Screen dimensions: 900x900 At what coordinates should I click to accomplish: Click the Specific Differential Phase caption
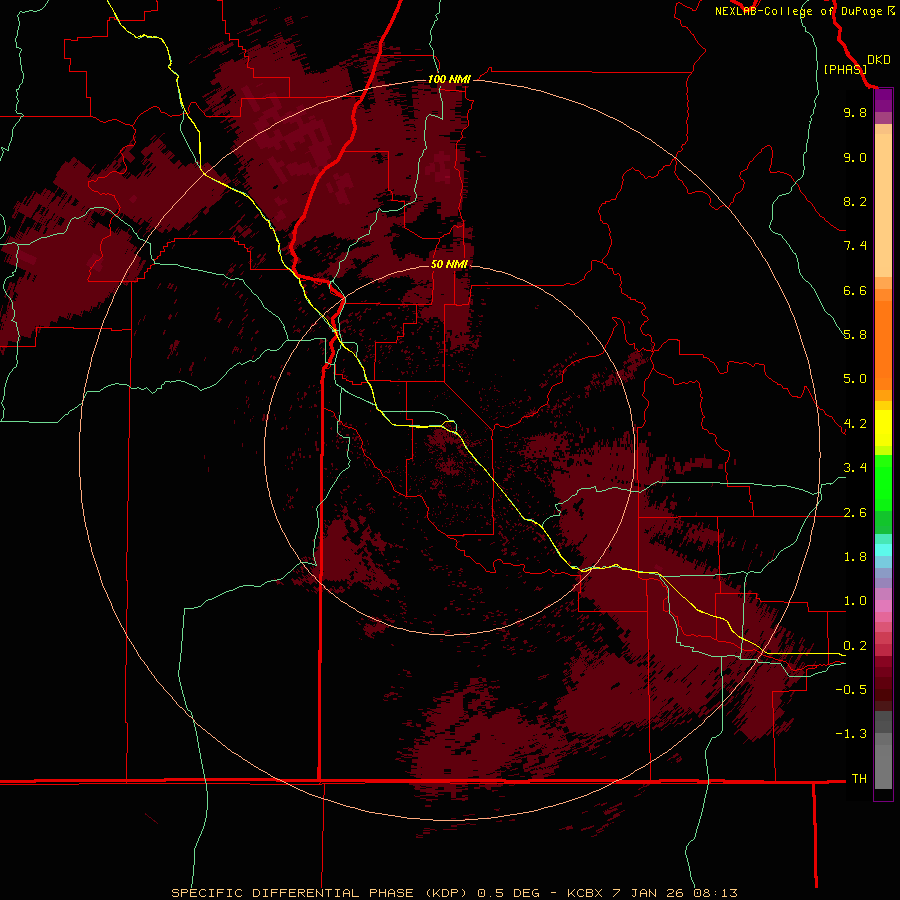point(455,893)
